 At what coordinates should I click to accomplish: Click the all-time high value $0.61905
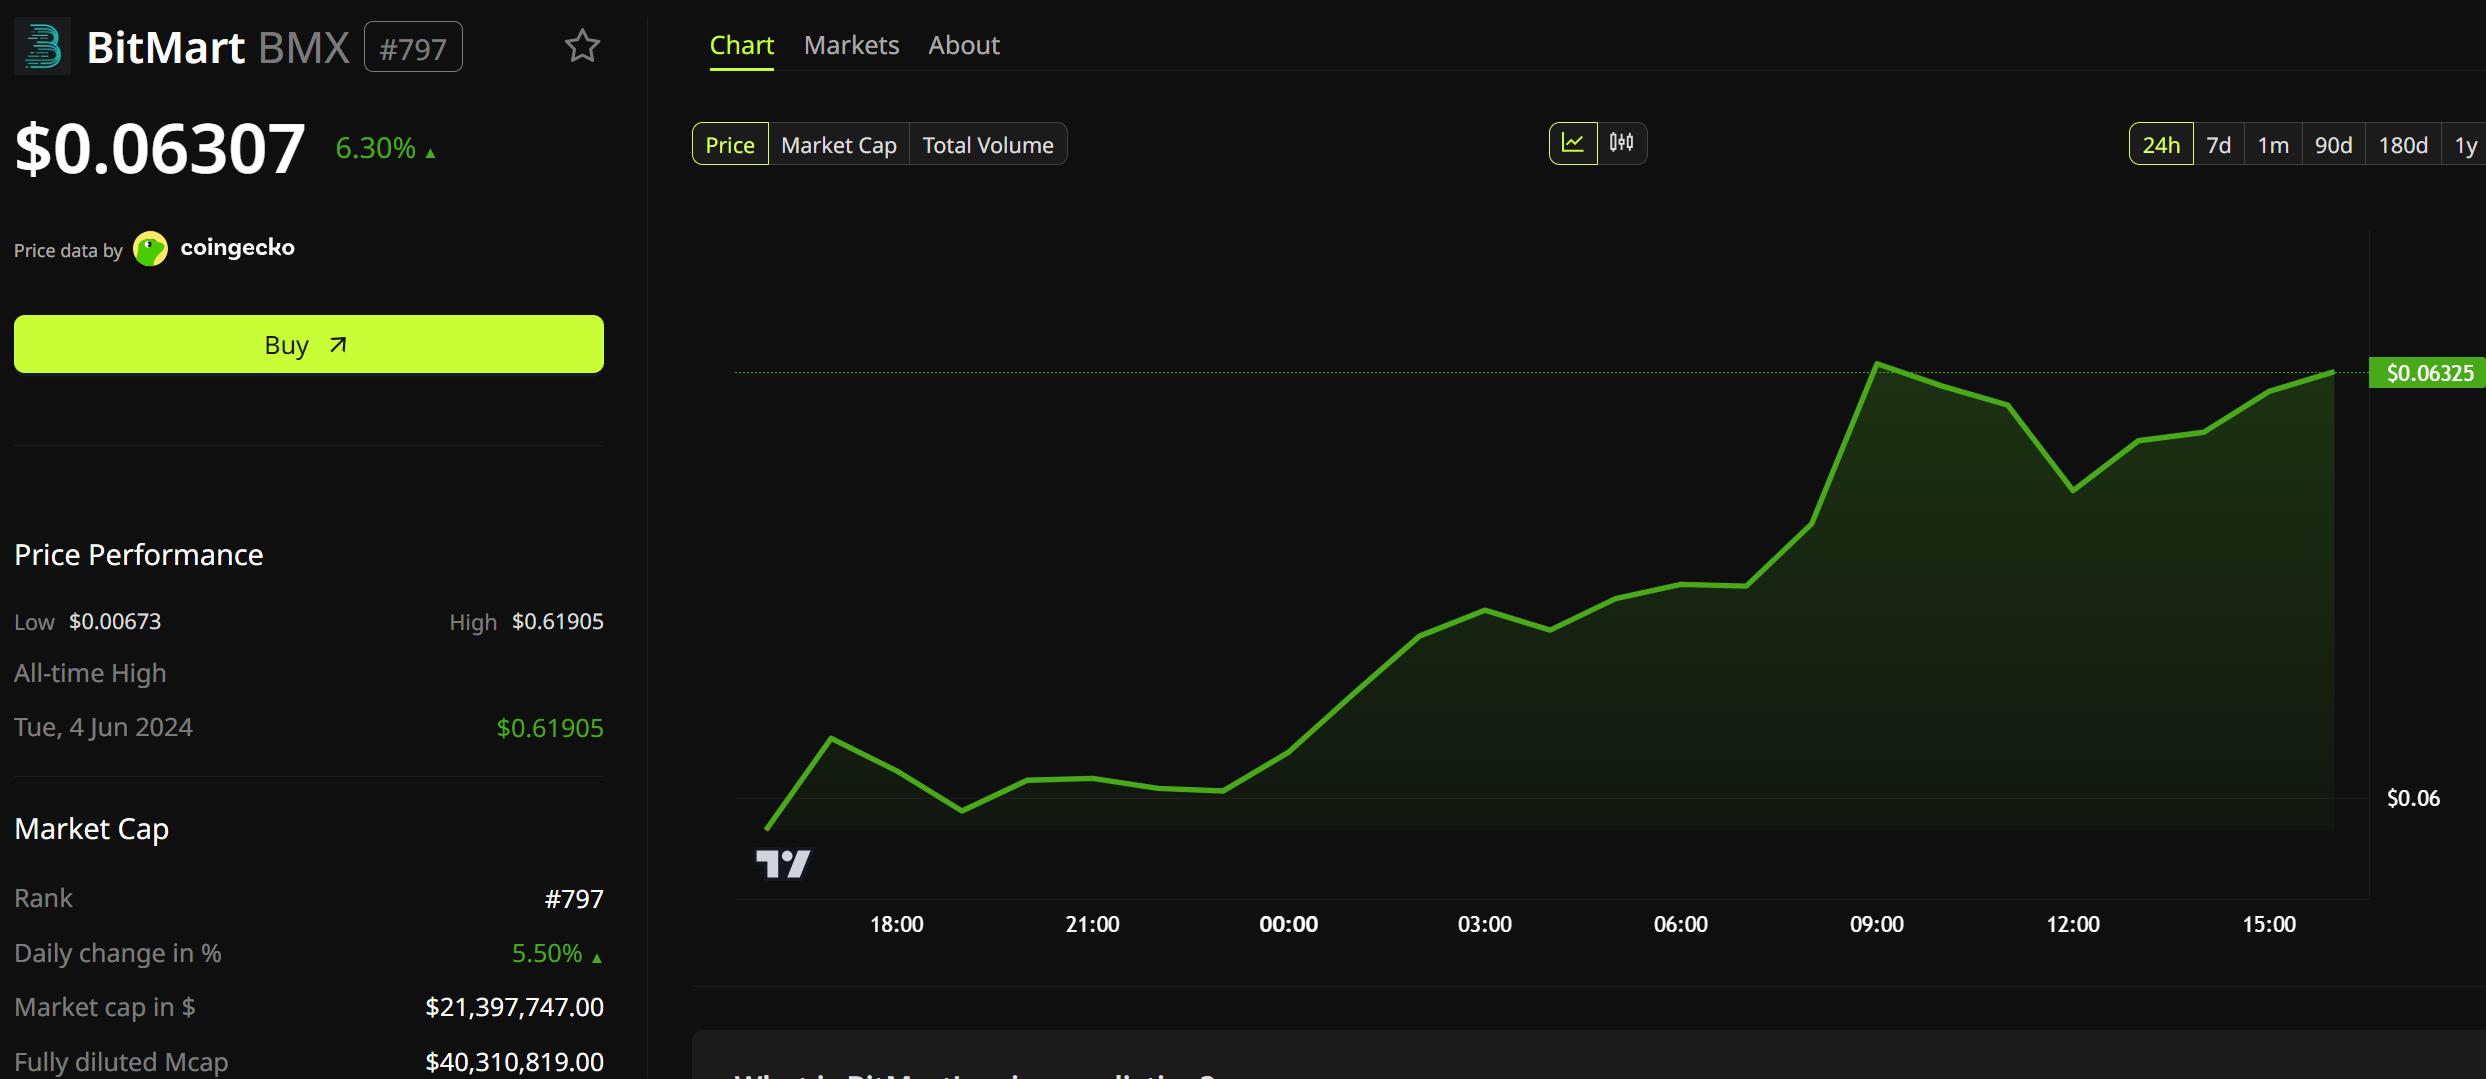550,728
